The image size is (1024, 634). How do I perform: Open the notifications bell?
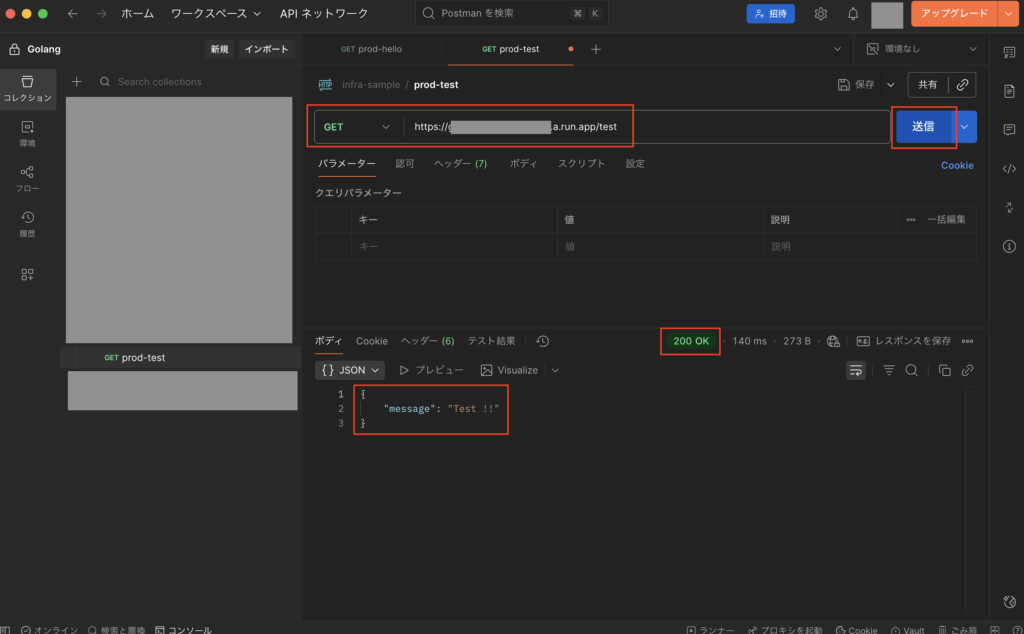(853, 14)
